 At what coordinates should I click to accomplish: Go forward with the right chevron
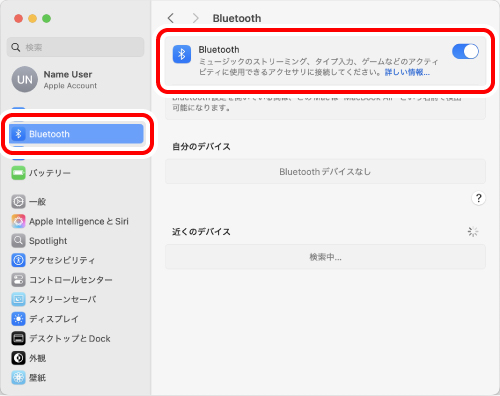pyautogui.click(x=196, y=18)
